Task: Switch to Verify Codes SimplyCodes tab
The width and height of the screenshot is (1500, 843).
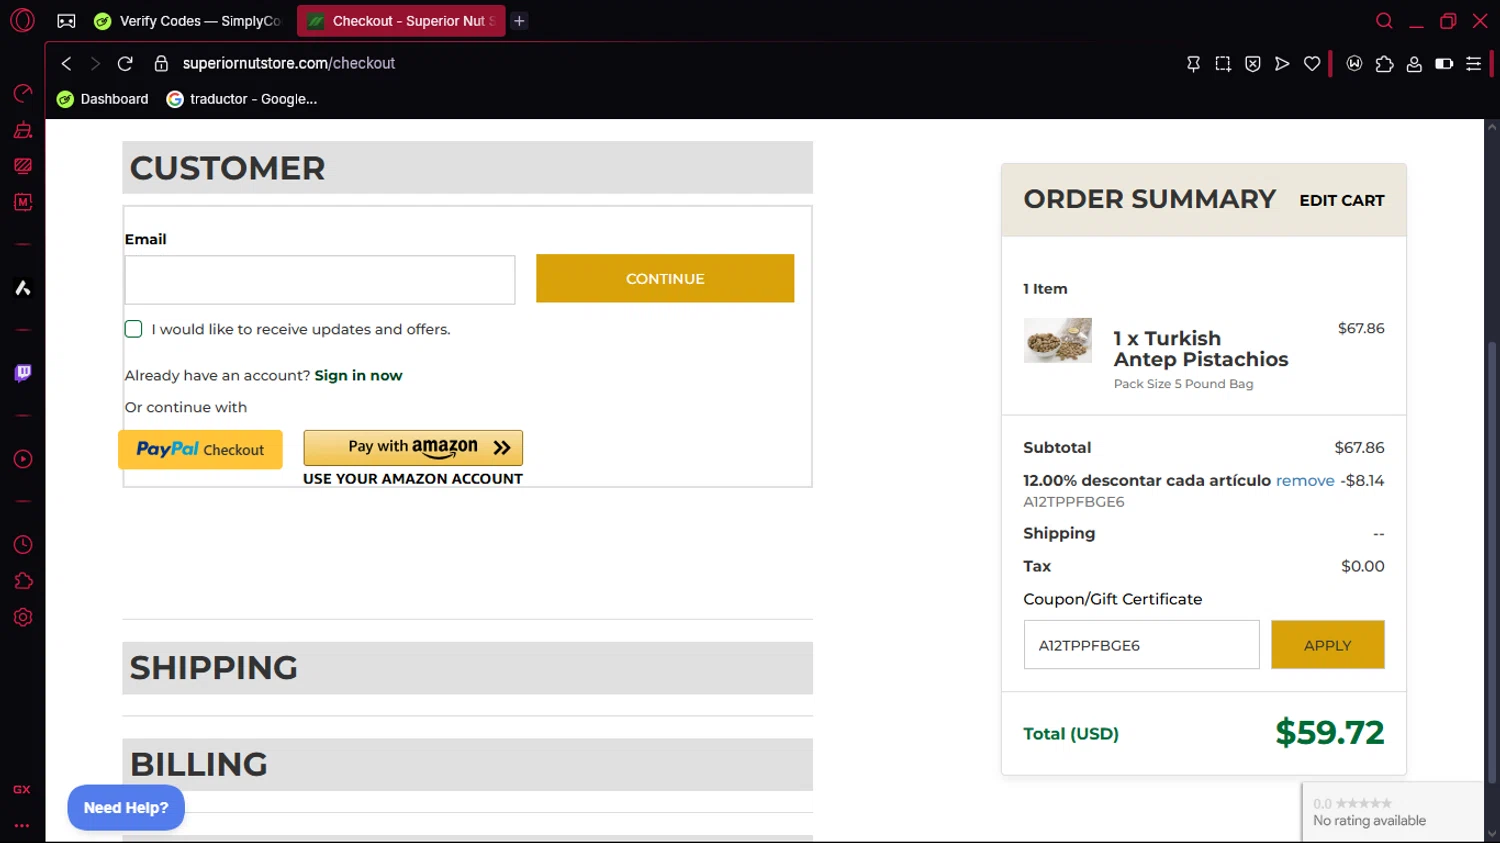Action: tap(187, 21)
